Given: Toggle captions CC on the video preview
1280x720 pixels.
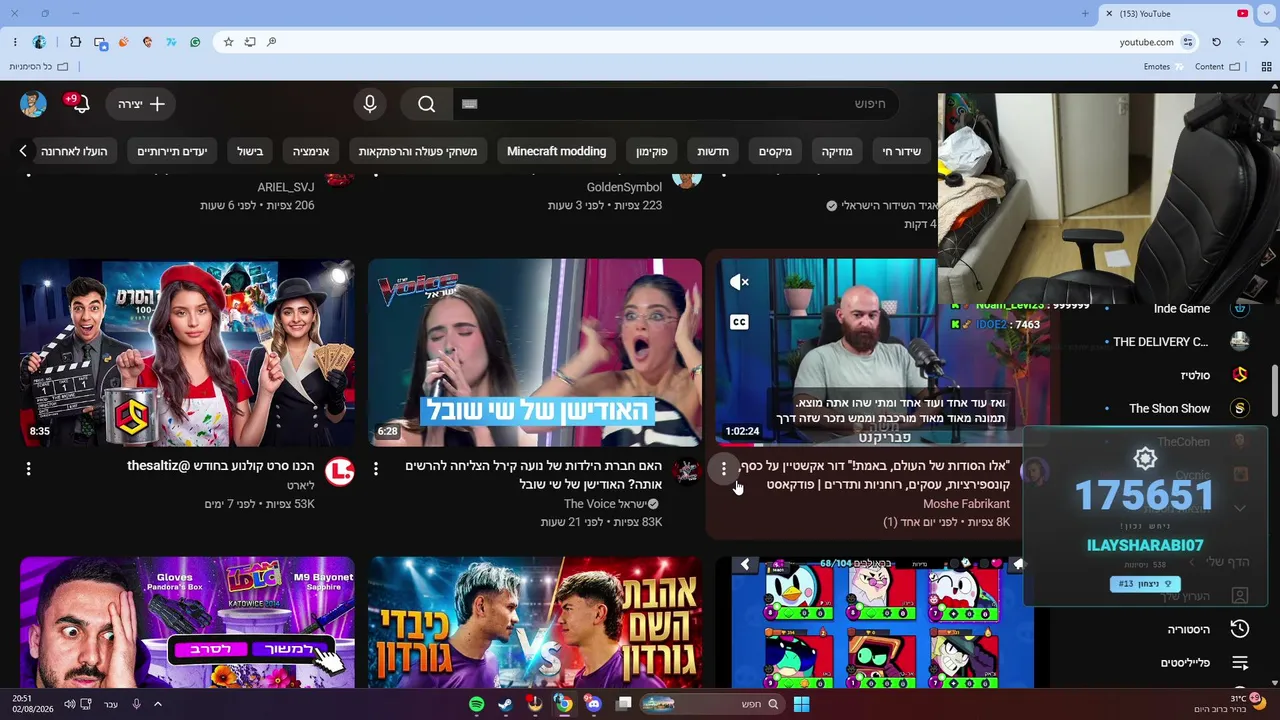Looking at the screenshot, I should [x=739, y=322].
